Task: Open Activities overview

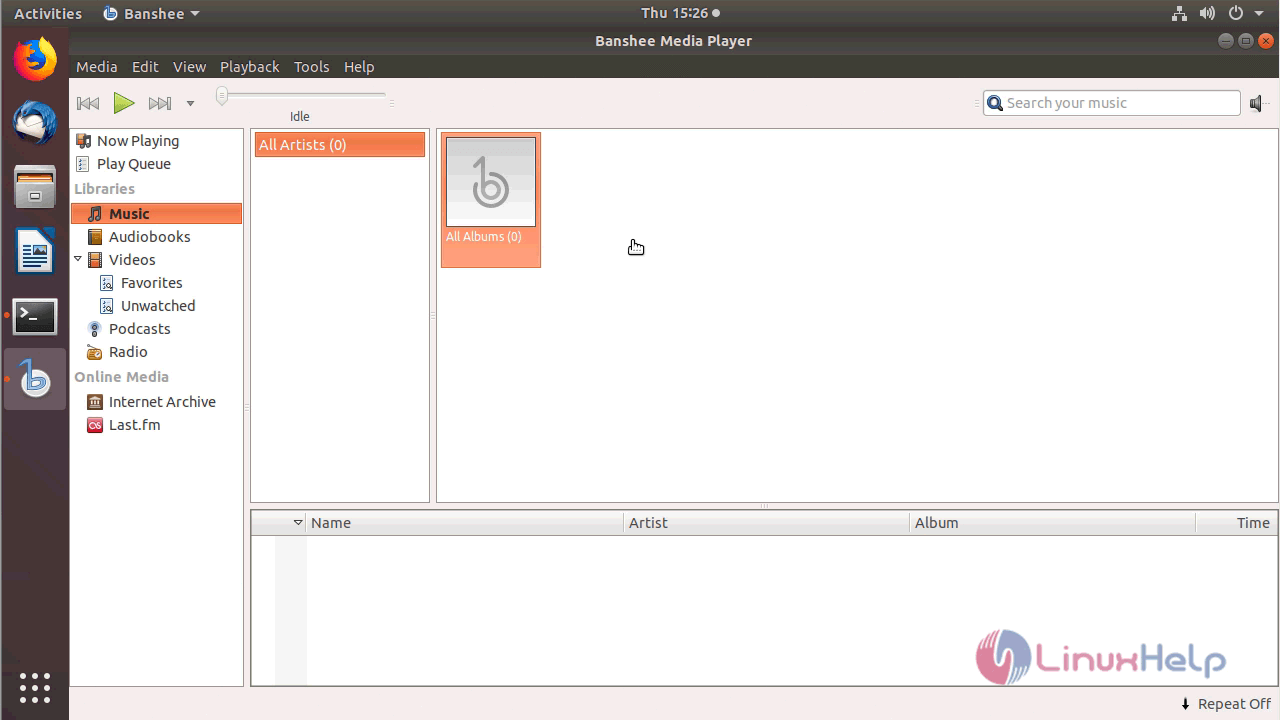Action: (48, 13)
